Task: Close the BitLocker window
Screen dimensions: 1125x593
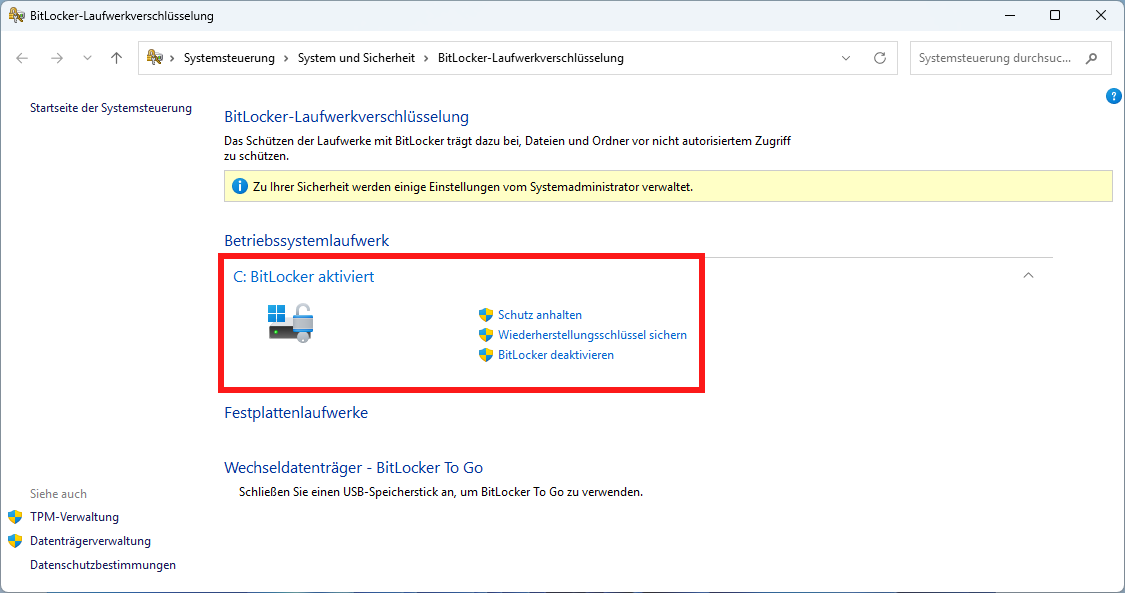Action: click(1101, 15)
